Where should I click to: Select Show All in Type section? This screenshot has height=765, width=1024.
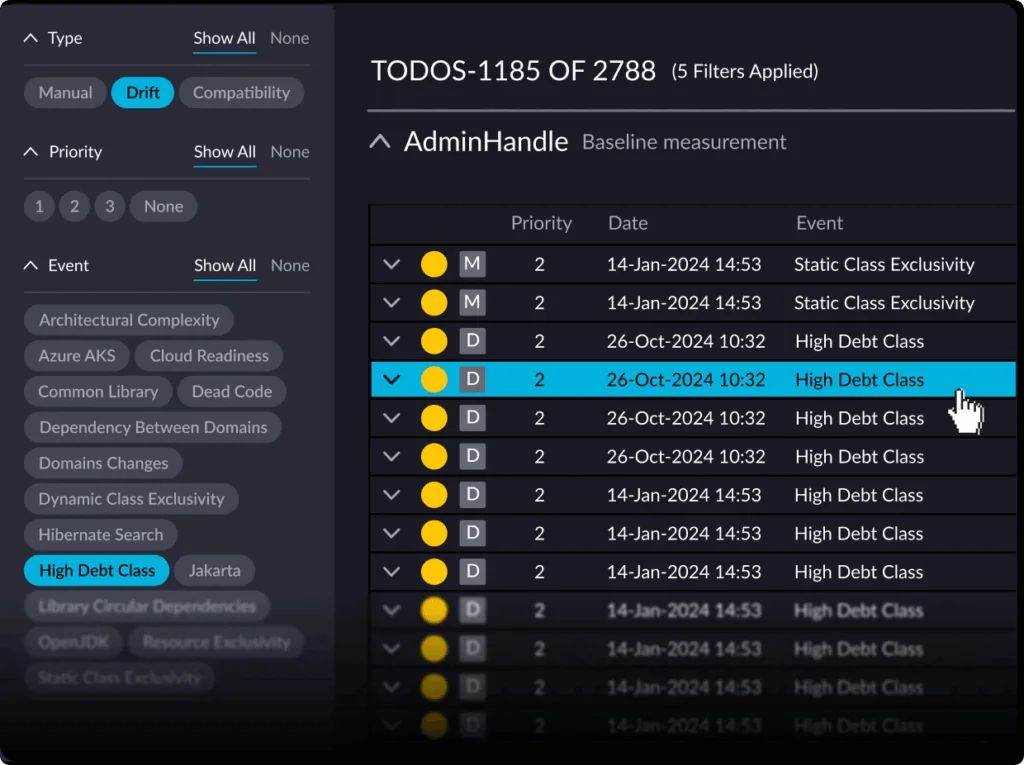[x=224, y=38]
